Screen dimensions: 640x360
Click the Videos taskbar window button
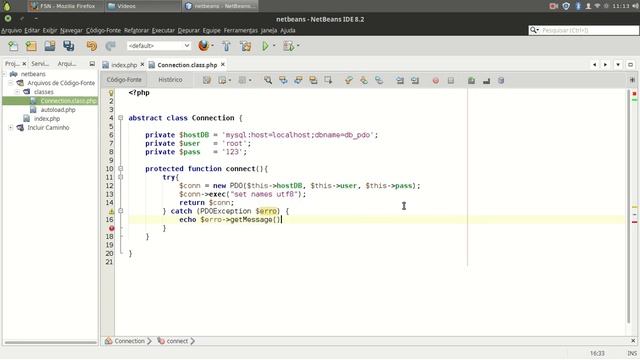point(142,6)
